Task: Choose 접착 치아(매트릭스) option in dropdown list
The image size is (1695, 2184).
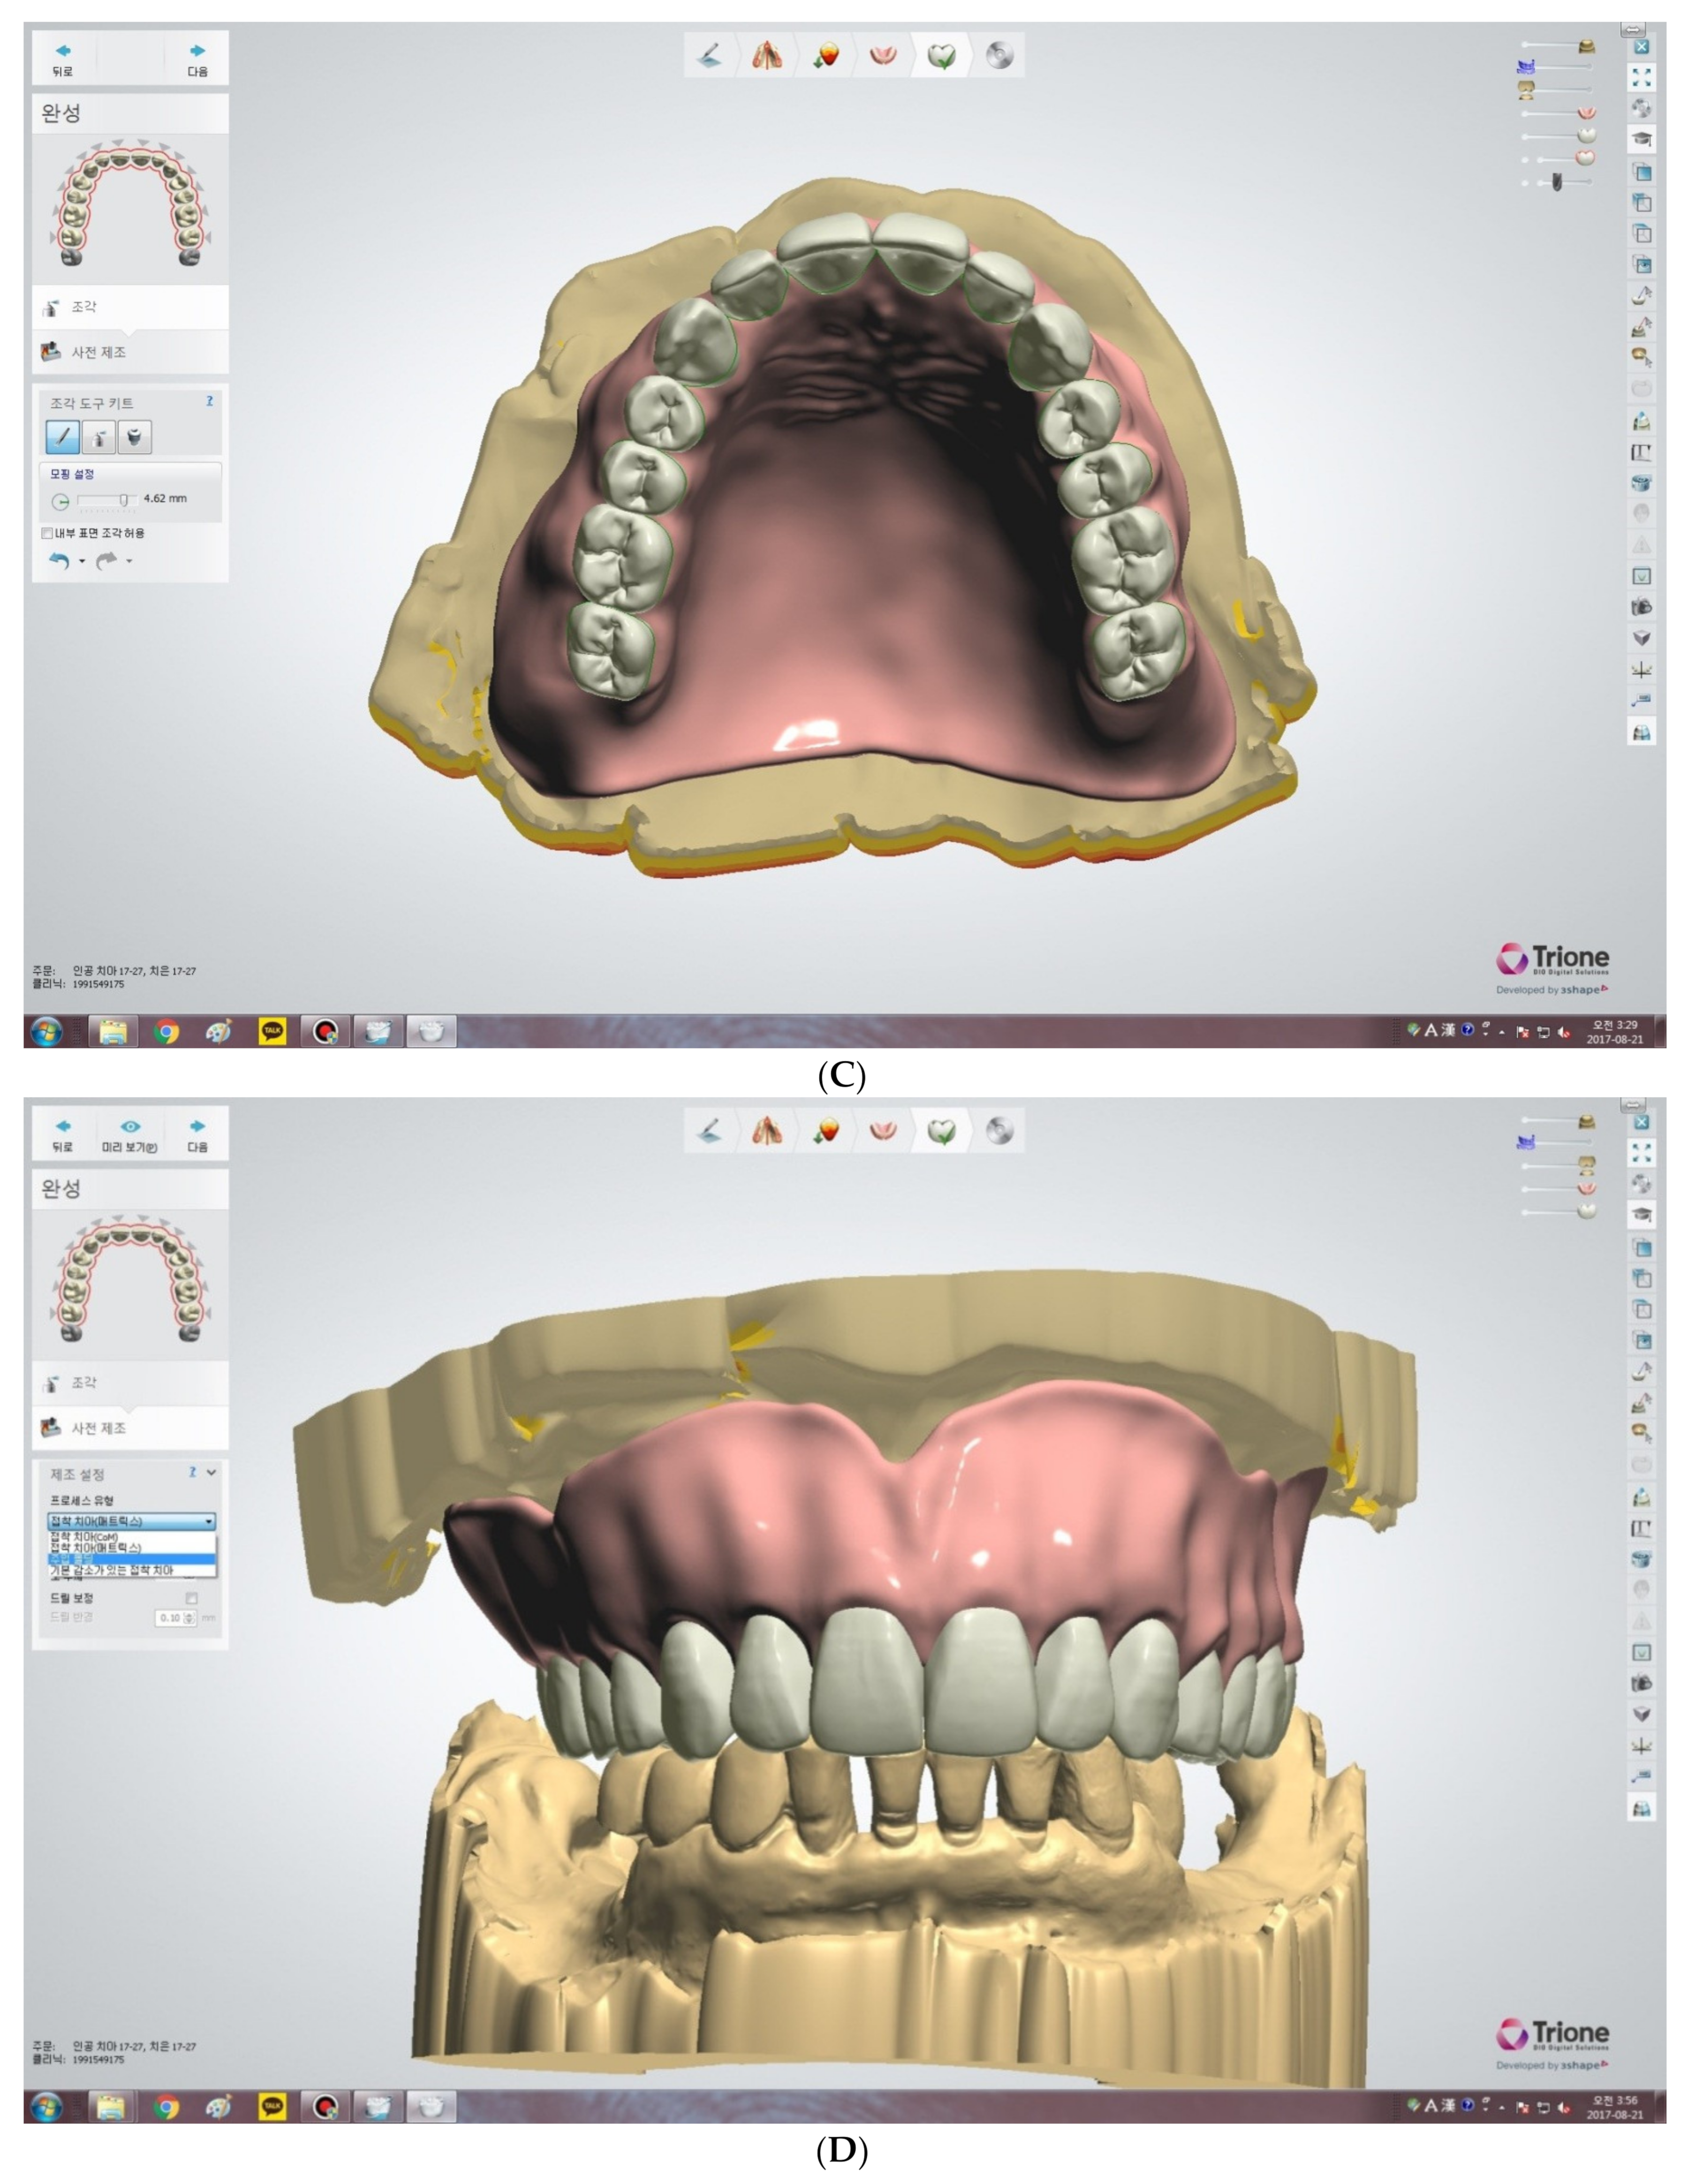Action: coord(131,1548)
